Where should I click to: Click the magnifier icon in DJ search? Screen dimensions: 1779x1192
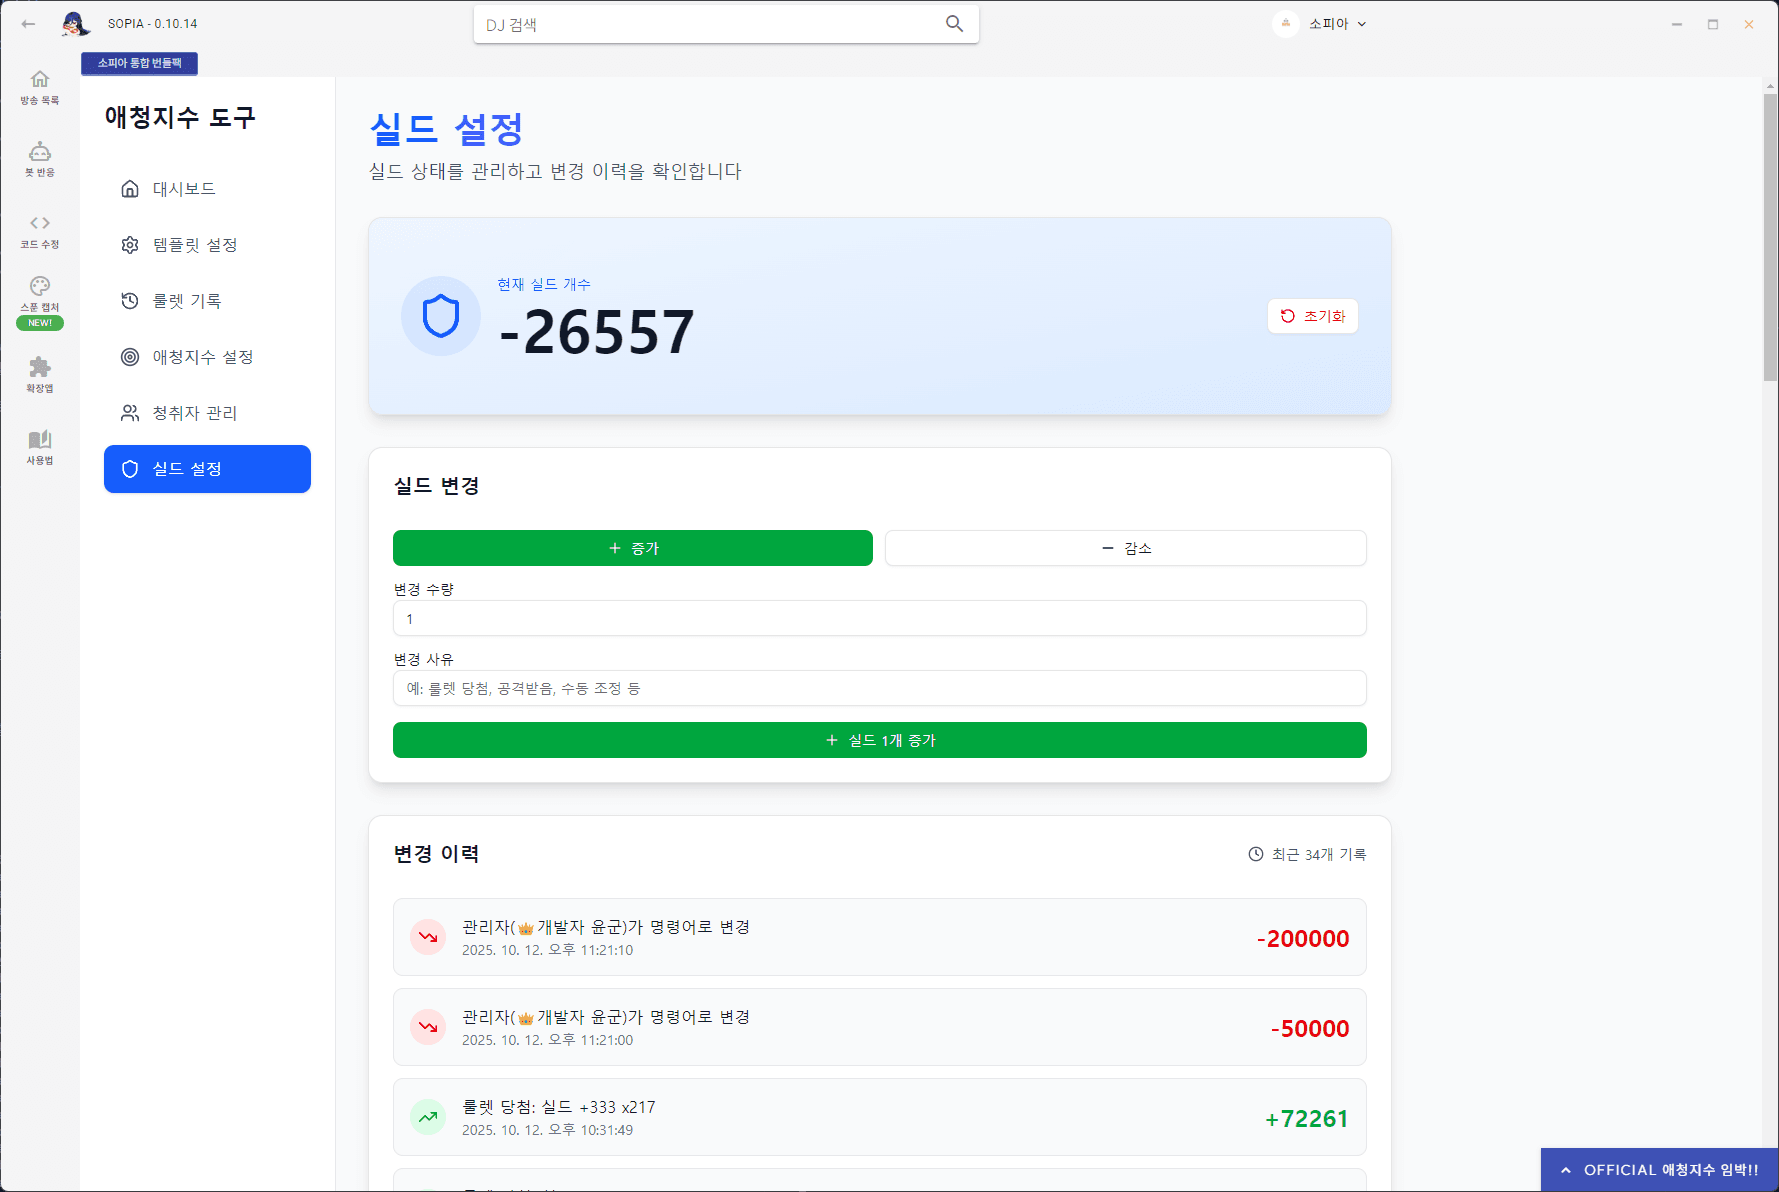point(954,24)
